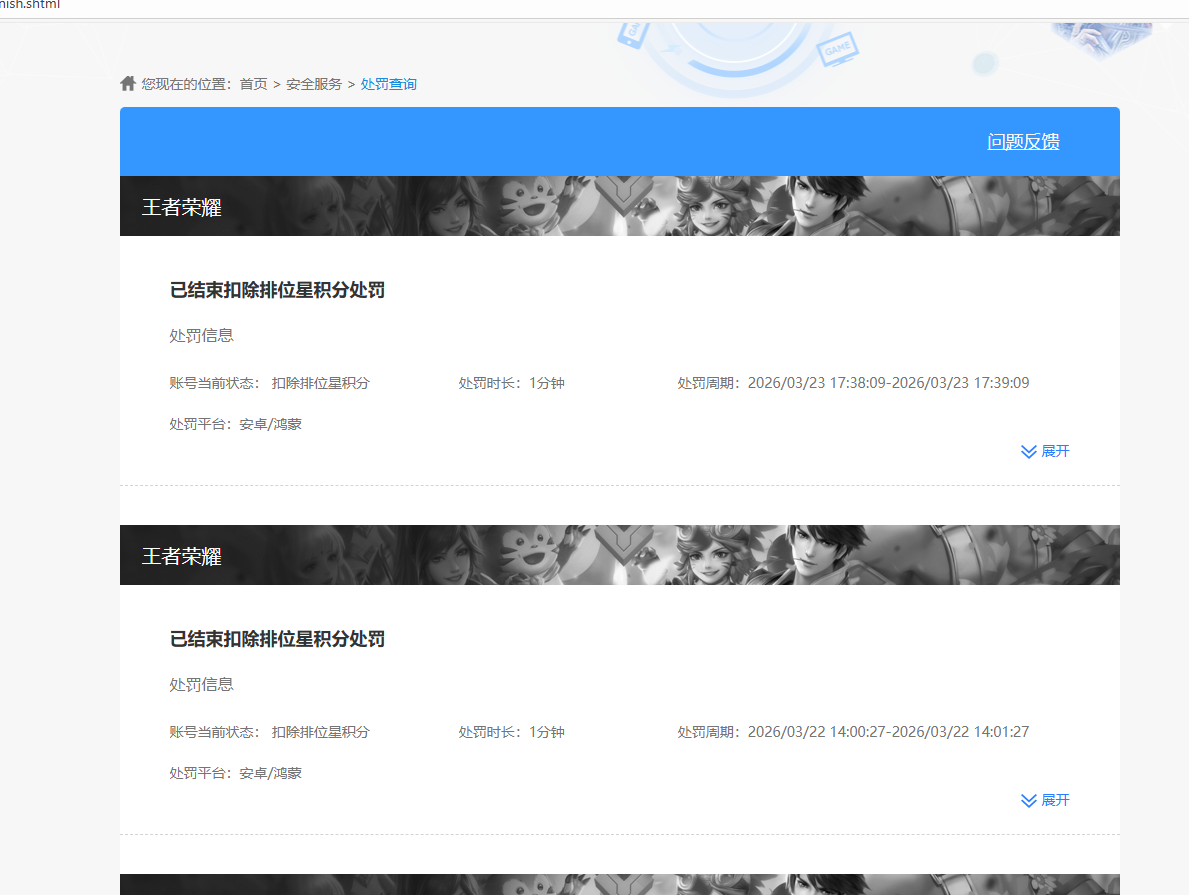Select the heading 已结束扣除排位星积分处罚 of the 03/23 record
The height and width of the screenshot is (895, 1189).
click(277, 290)
